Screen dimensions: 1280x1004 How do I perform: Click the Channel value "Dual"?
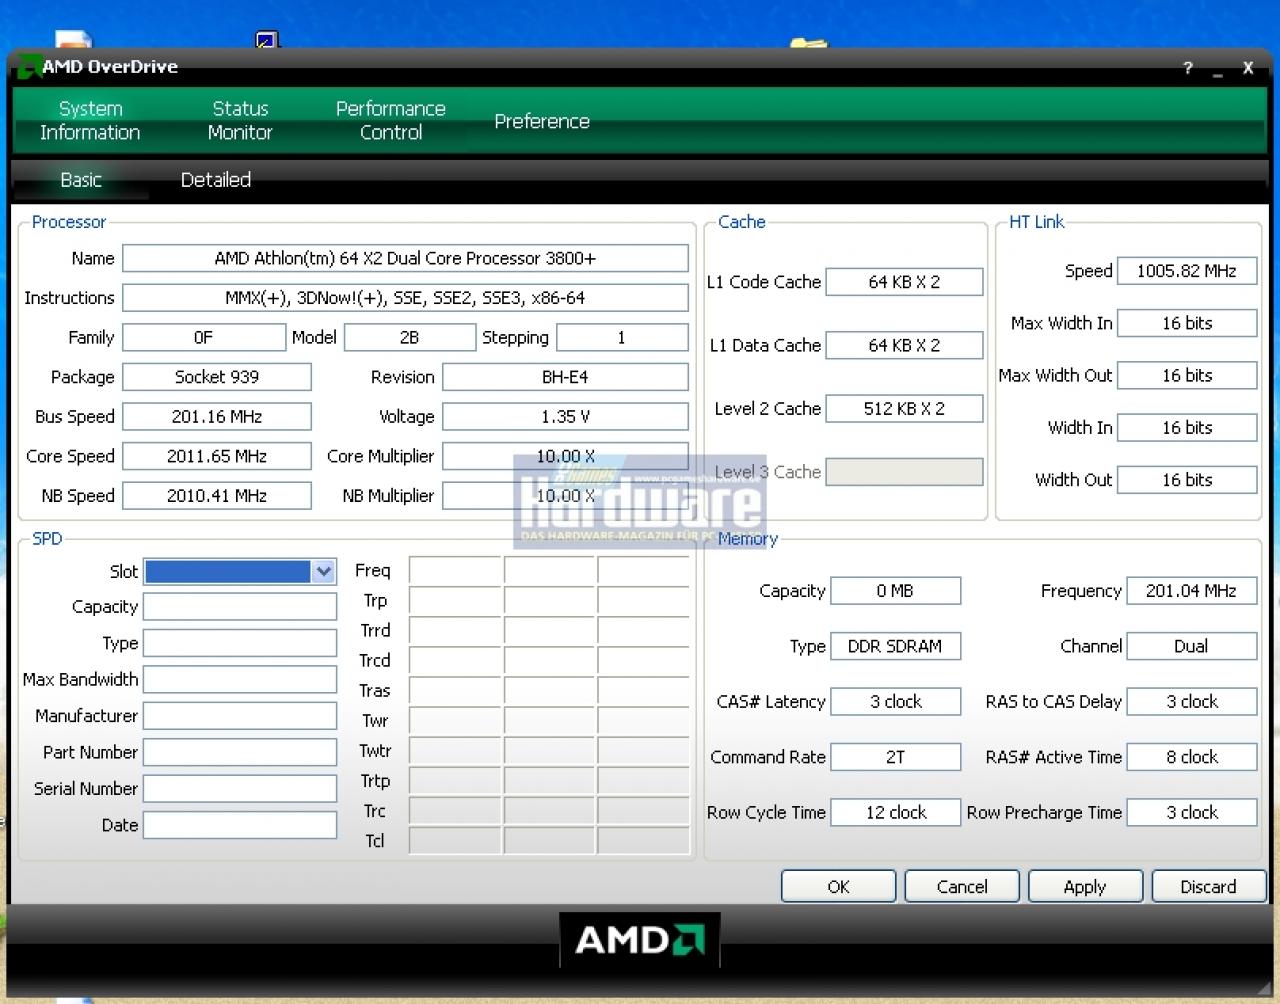point(1191,646)
